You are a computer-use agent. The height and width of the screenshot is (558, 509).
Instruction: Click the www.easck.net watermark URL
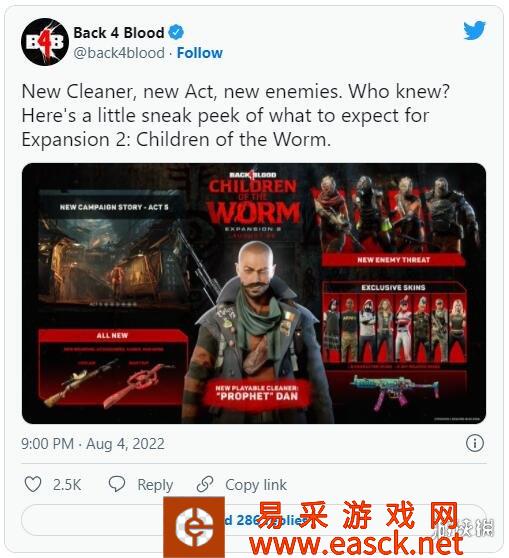(x=356, y=544)
